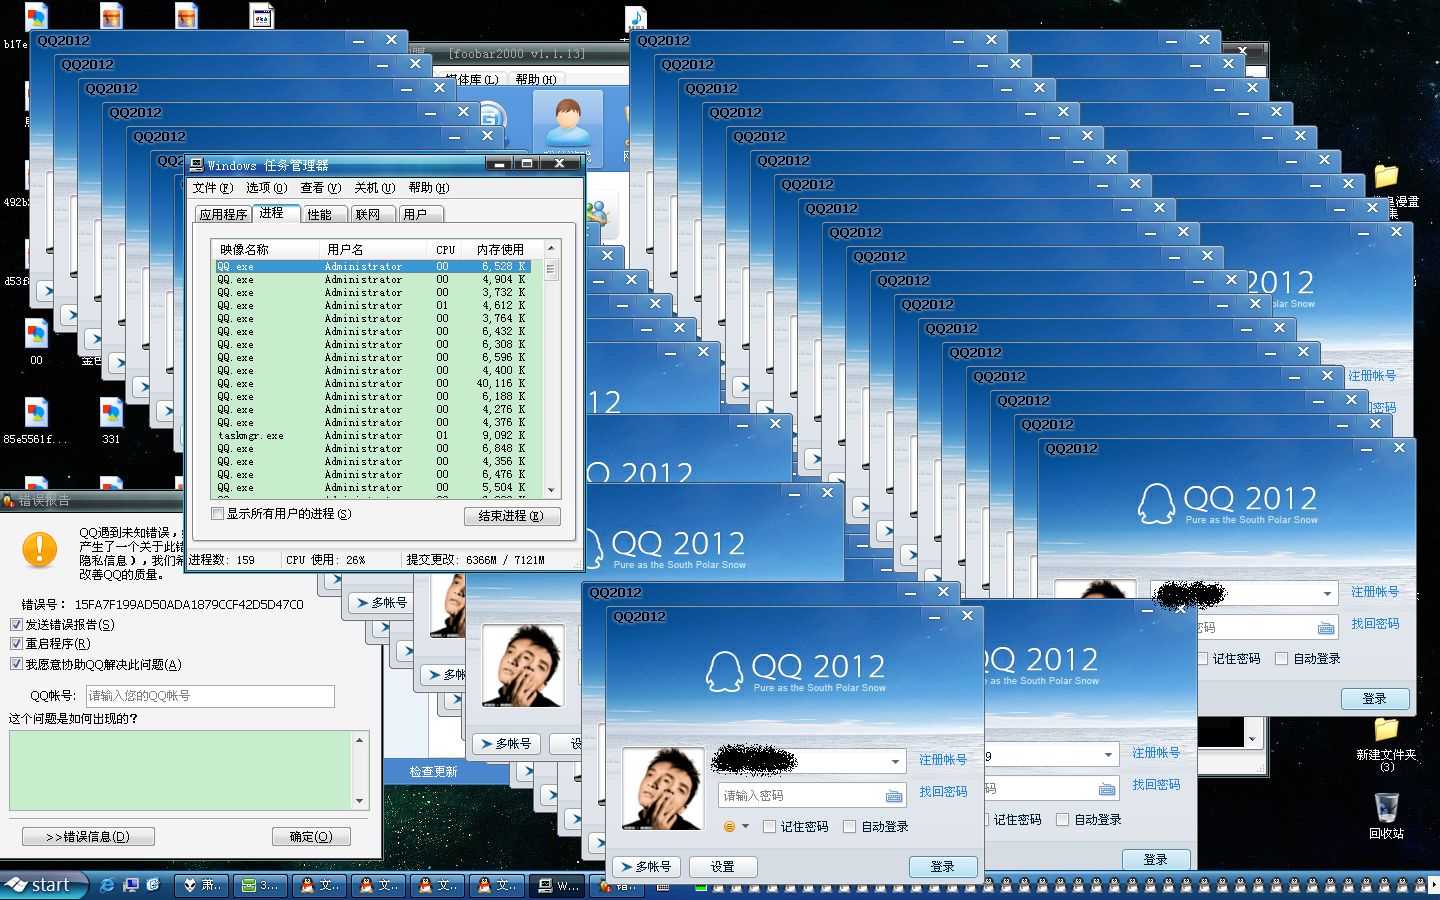Viewport: 1440px width, 900px height.
Task: Expand account dropdown in front QQ login window
Action: [895, 762]
